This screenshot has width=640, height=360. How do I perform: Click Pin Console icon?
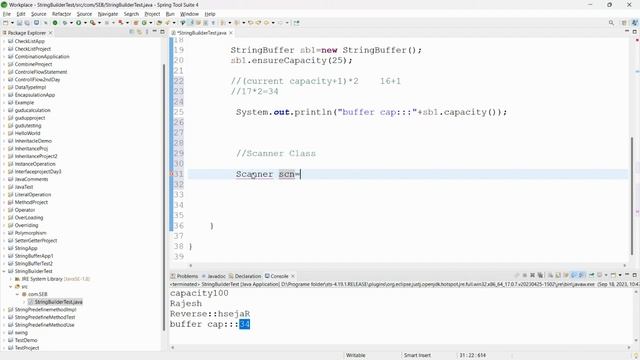coord(591,276)
